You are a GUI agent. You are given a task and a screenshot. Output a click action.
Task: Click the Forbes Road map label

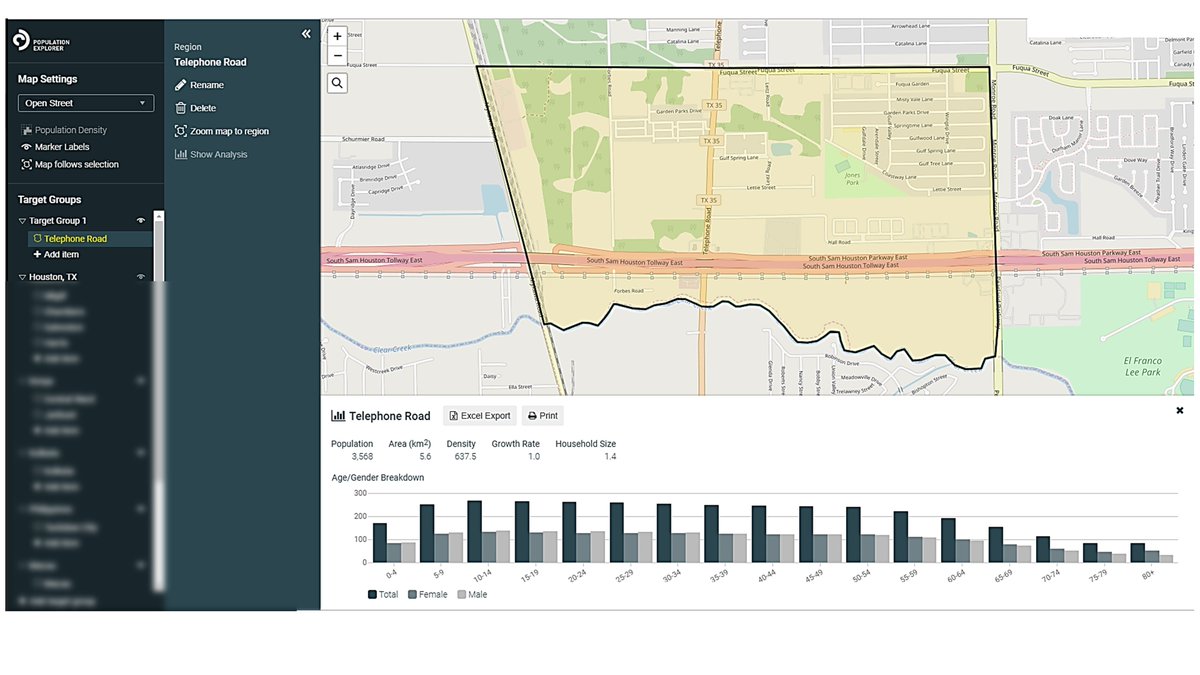[x=628, y=291]
